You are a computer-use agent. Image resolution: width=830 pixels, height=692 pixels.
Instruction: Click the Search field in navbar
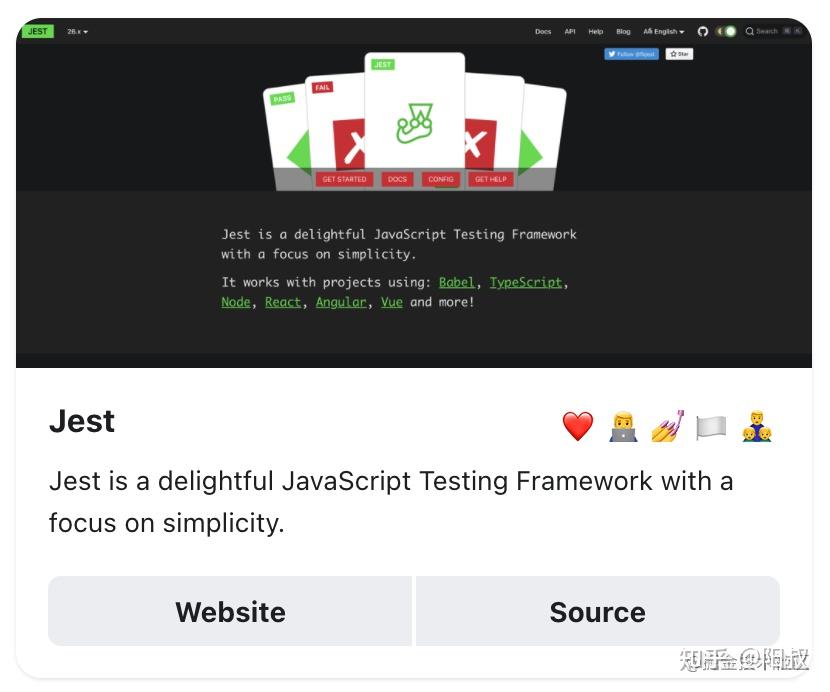[773, 32]
